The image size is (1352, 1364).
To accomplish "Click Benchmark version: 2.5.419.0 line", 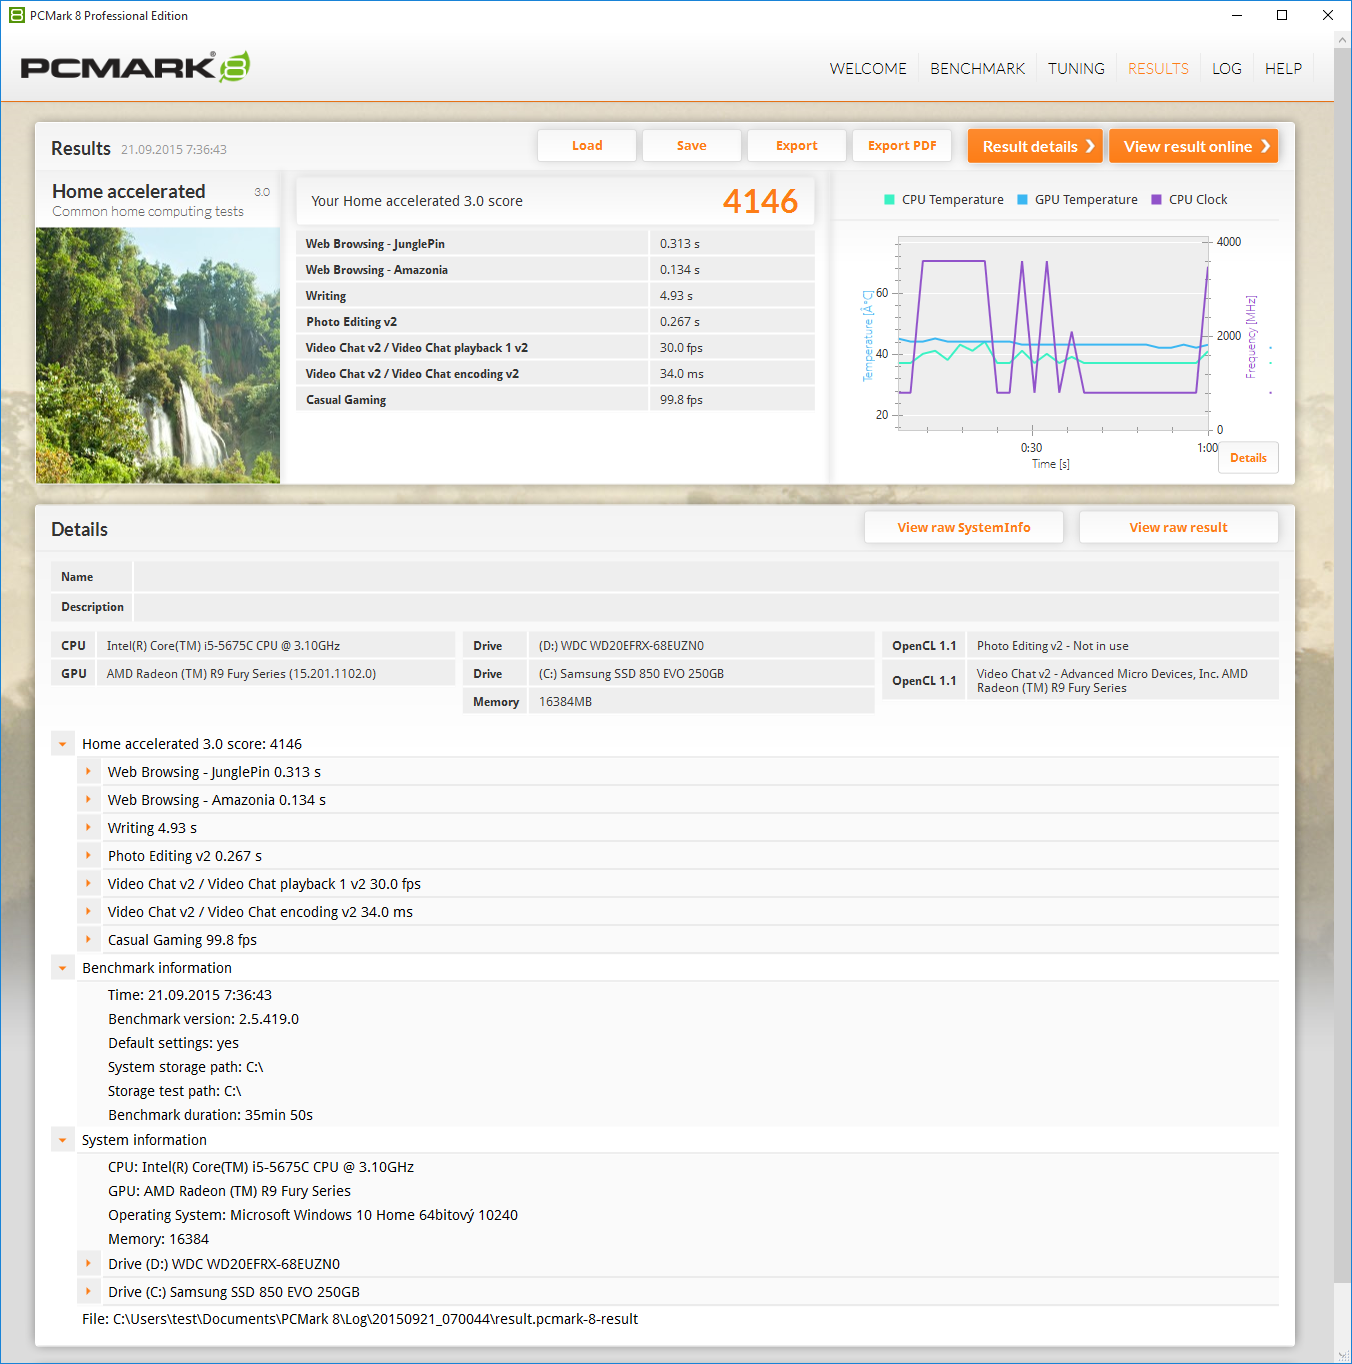I will 204,1019.
